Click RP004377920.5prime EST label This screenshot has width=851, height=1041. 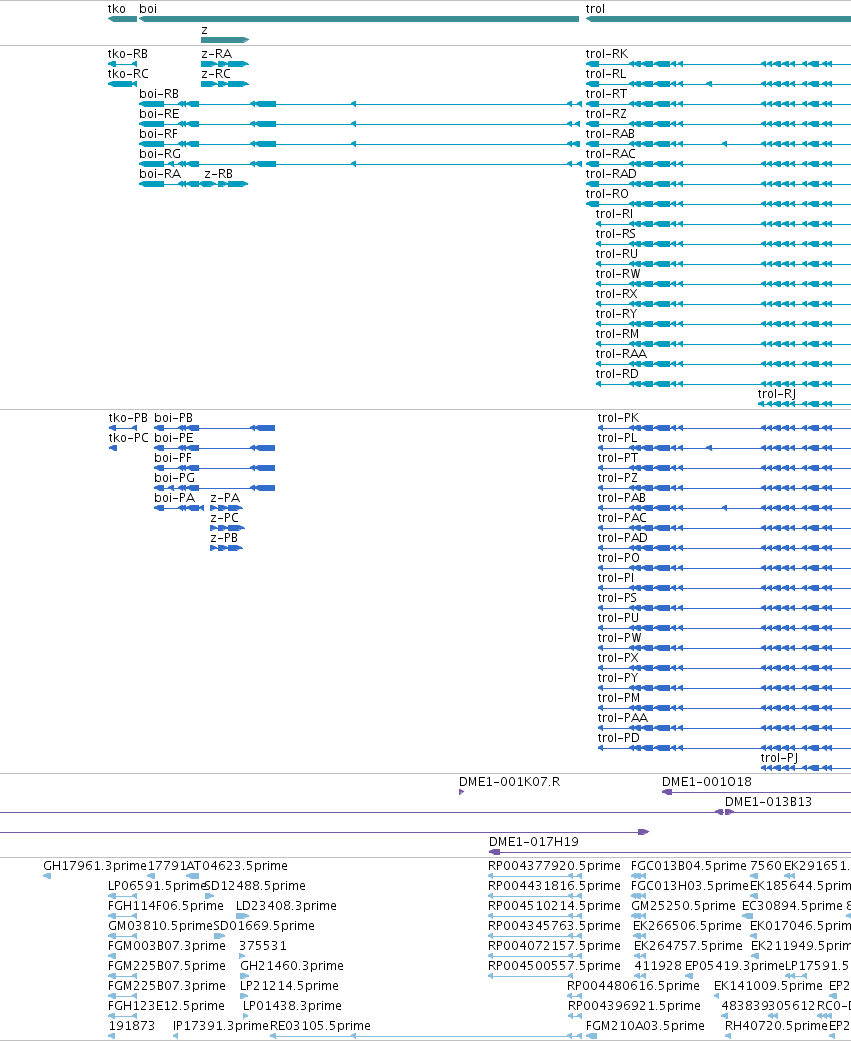click(x=554, y=866)
